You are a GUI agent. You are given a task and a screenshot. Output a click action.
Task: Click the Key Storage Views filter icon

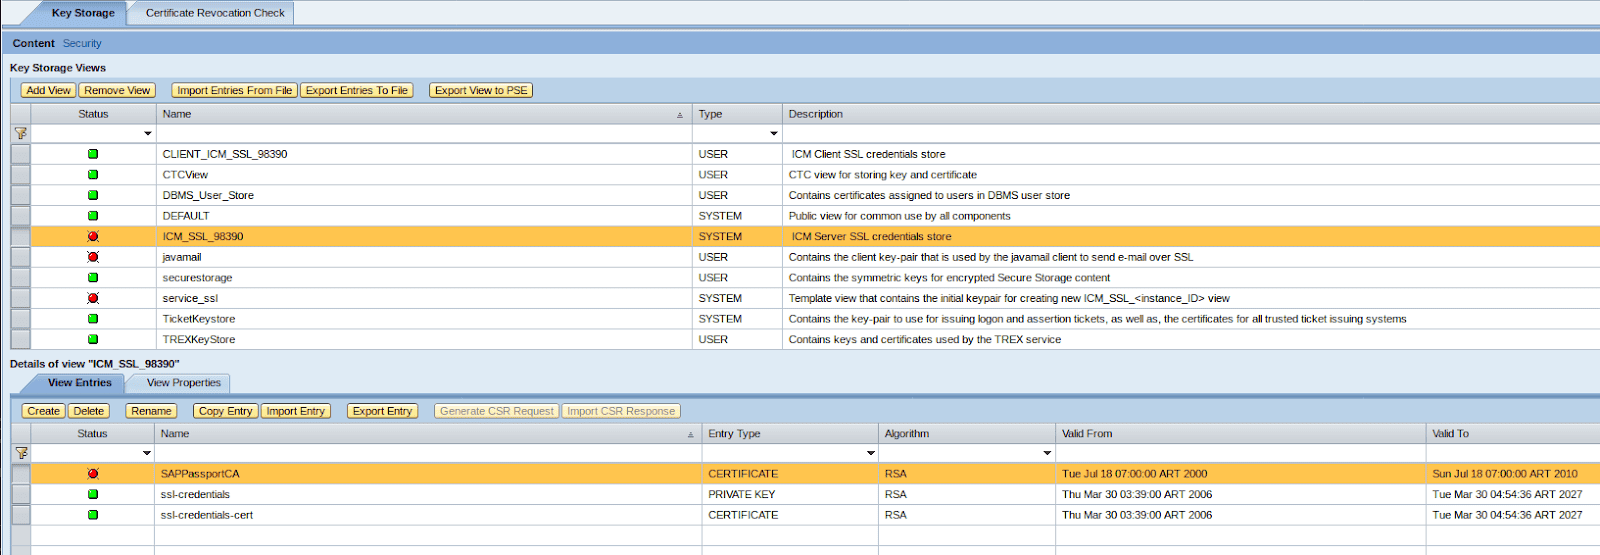(20, 133)
